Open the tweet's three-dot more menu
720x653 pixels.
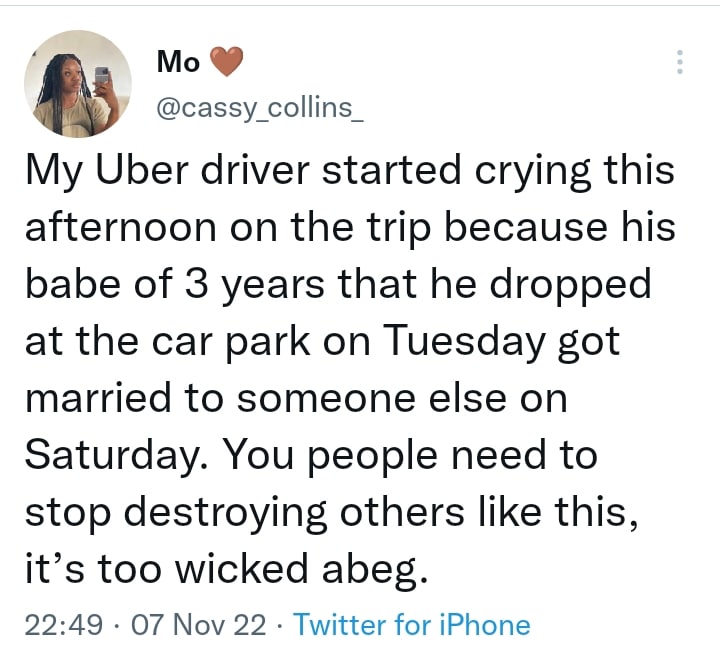coord(680,62)
